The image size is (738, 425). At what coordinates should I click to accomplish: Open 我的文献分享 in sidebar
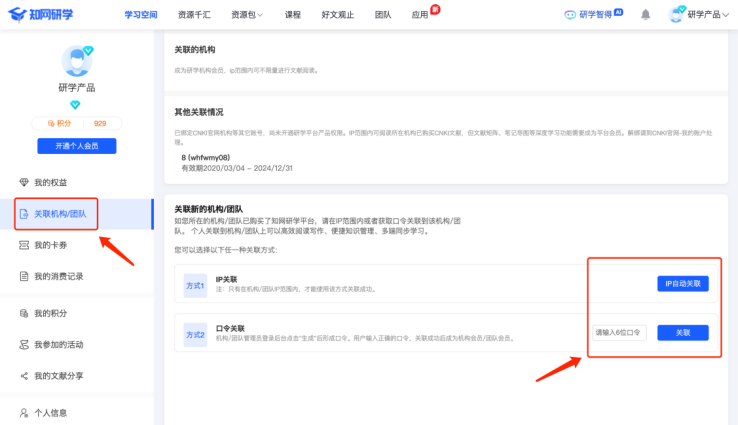coord(58,376)
